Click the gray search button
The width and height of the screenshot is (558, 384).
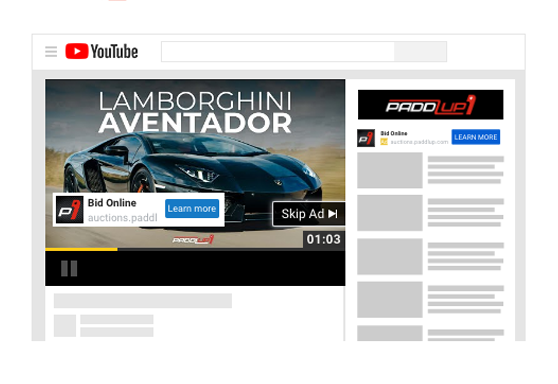[x=420, y=52]
